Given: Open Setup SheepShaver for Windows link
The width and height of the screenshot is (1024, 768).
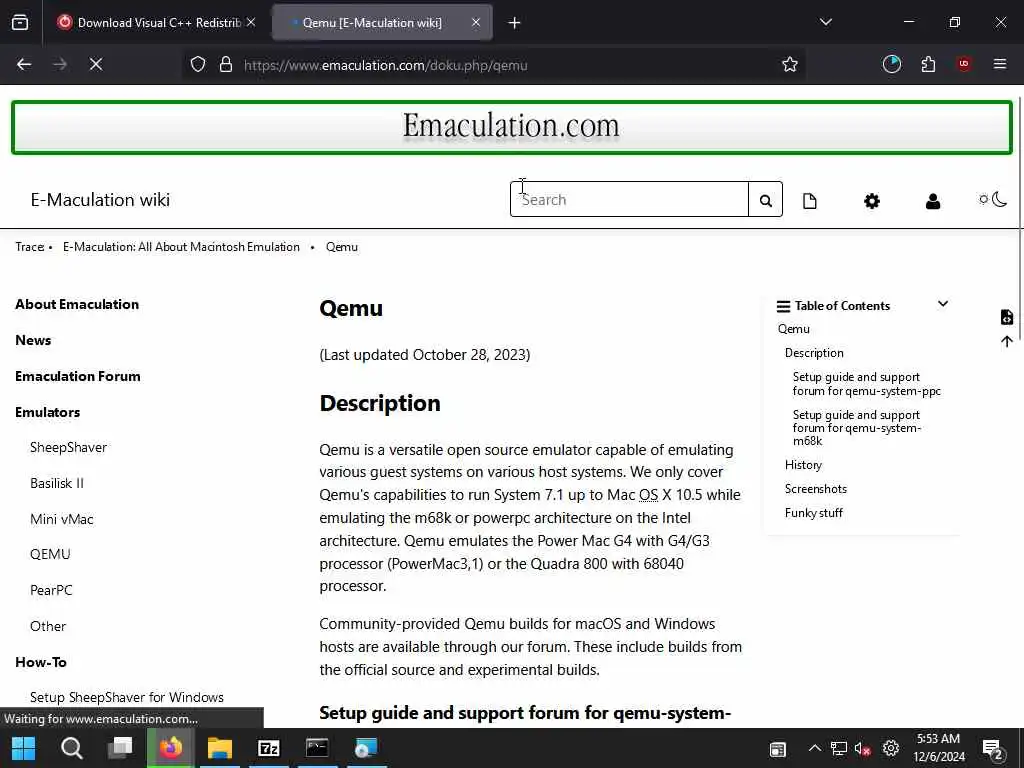Looking at the screenshot, I should click(127, 697).
